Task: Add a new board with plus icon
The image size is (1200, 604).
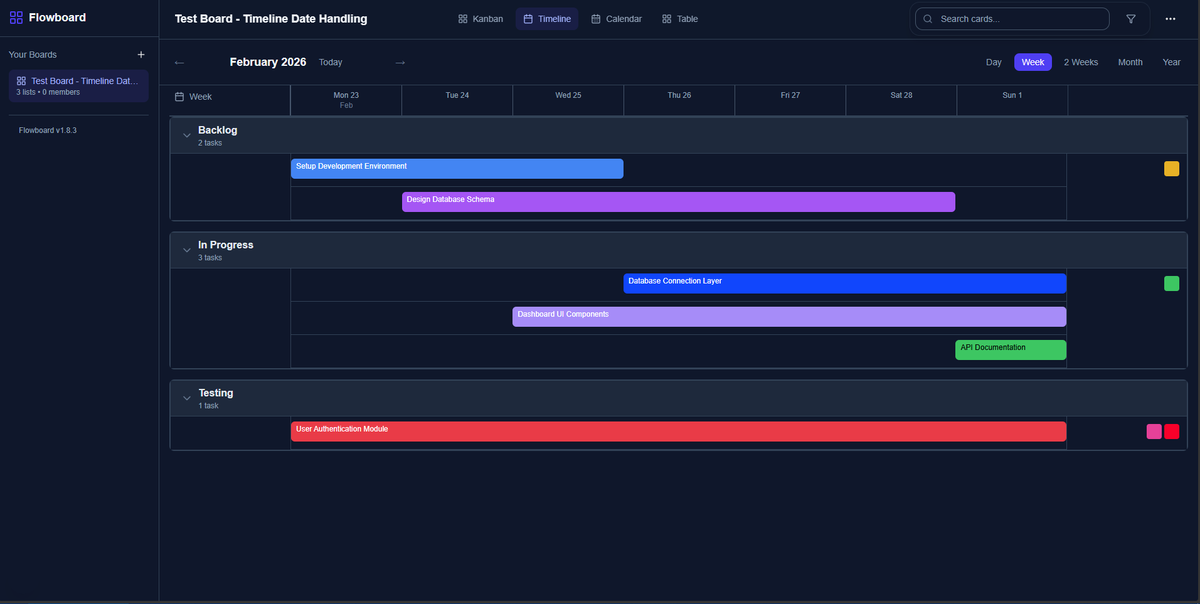Action: pyautogui.click(x=141, y=54)
